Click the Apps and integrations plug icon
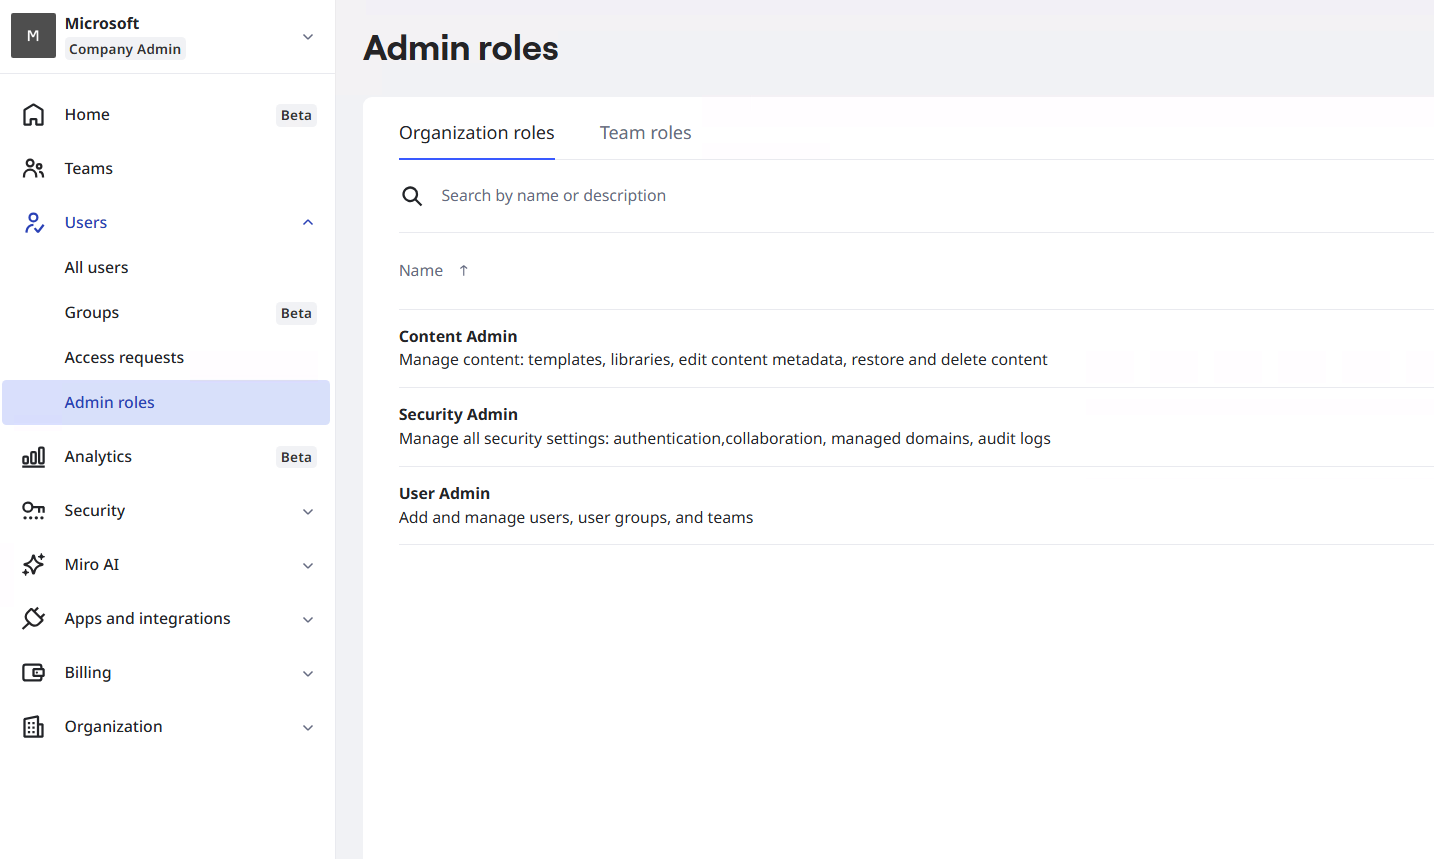1434x859 pixels. (x=33, y=619)
